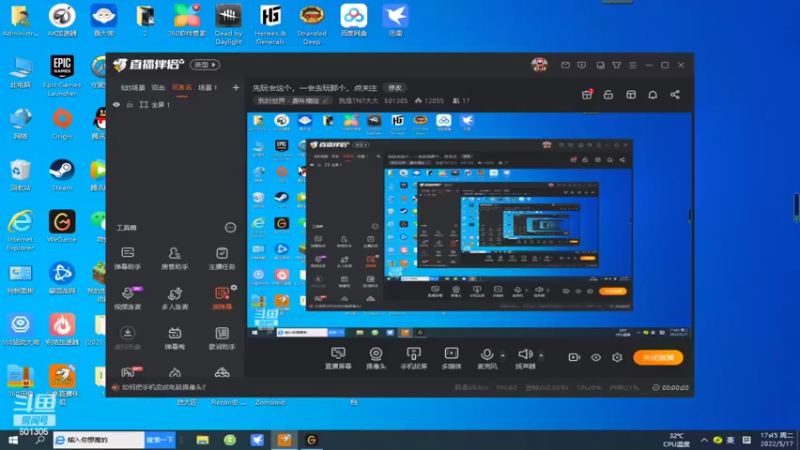Open the phone-as-webcam help tip link
Viewport: 800px width, 450px height.
tap(164, 387)
